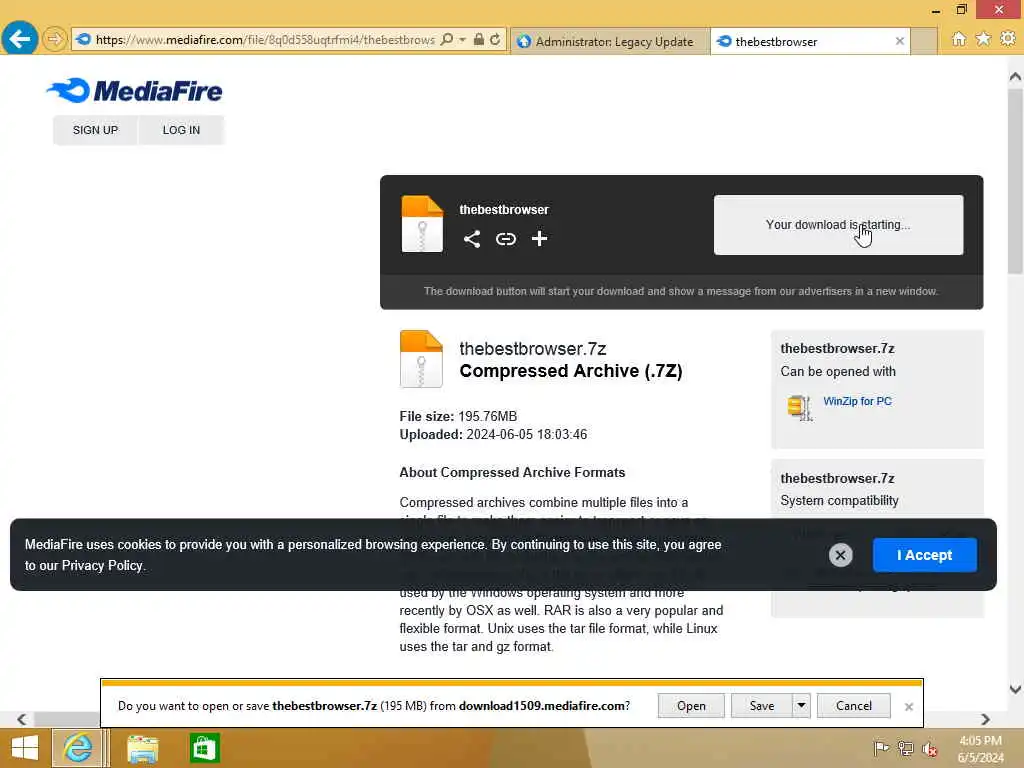Click the search magnifier in the address bar
The image size is (1024, 768).
coord(447,39)
